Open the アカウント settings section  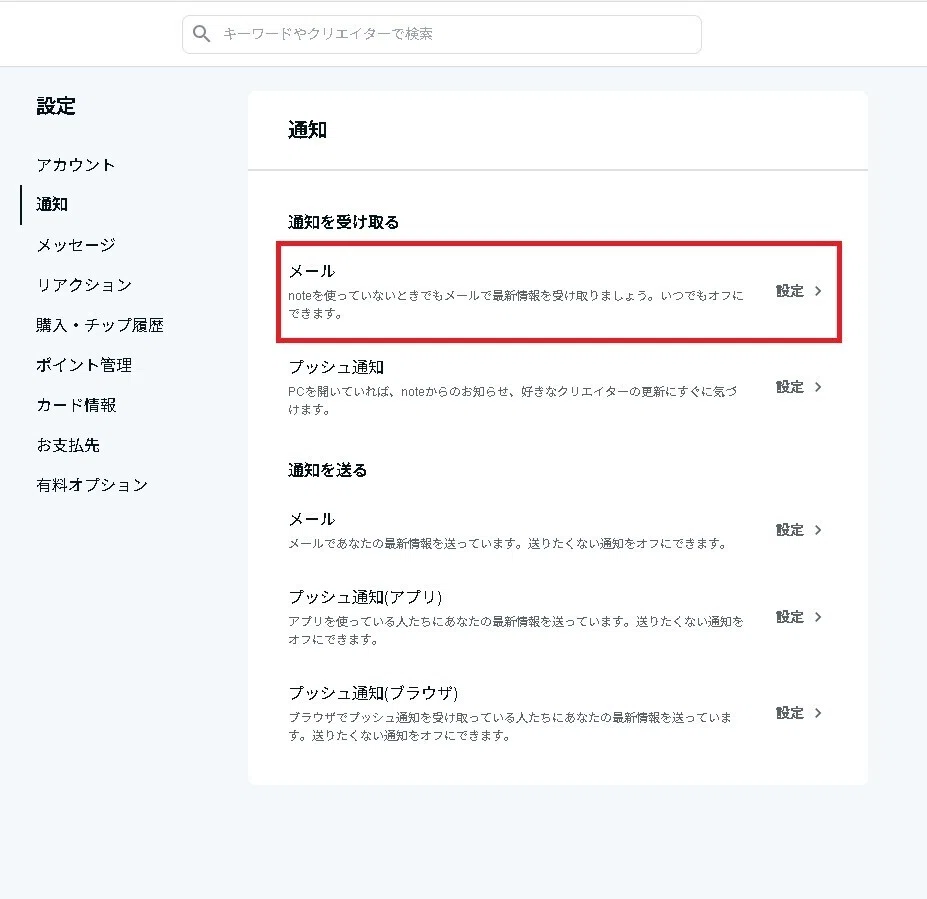pos(76,165)
